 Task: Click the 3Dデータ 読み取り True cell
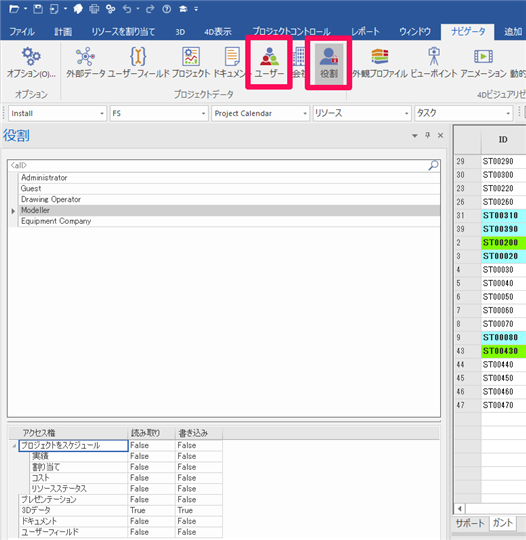tap(152, 510)
